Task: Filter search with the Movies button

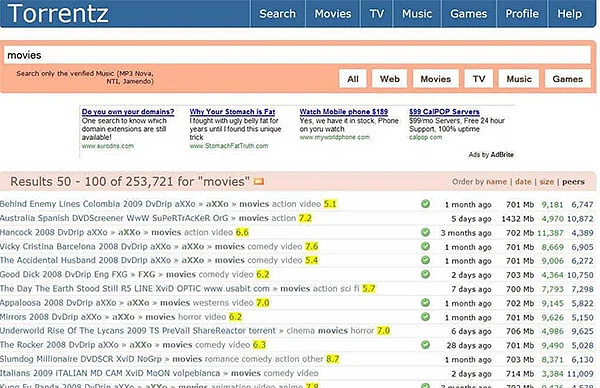Action: pyautogui.click(x=435, y=79)
